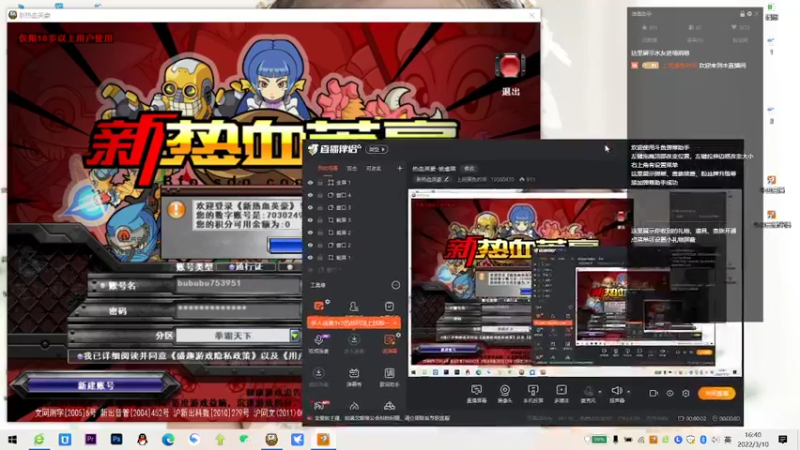Click the blue confirm button in login dialog

pos(286,245)
